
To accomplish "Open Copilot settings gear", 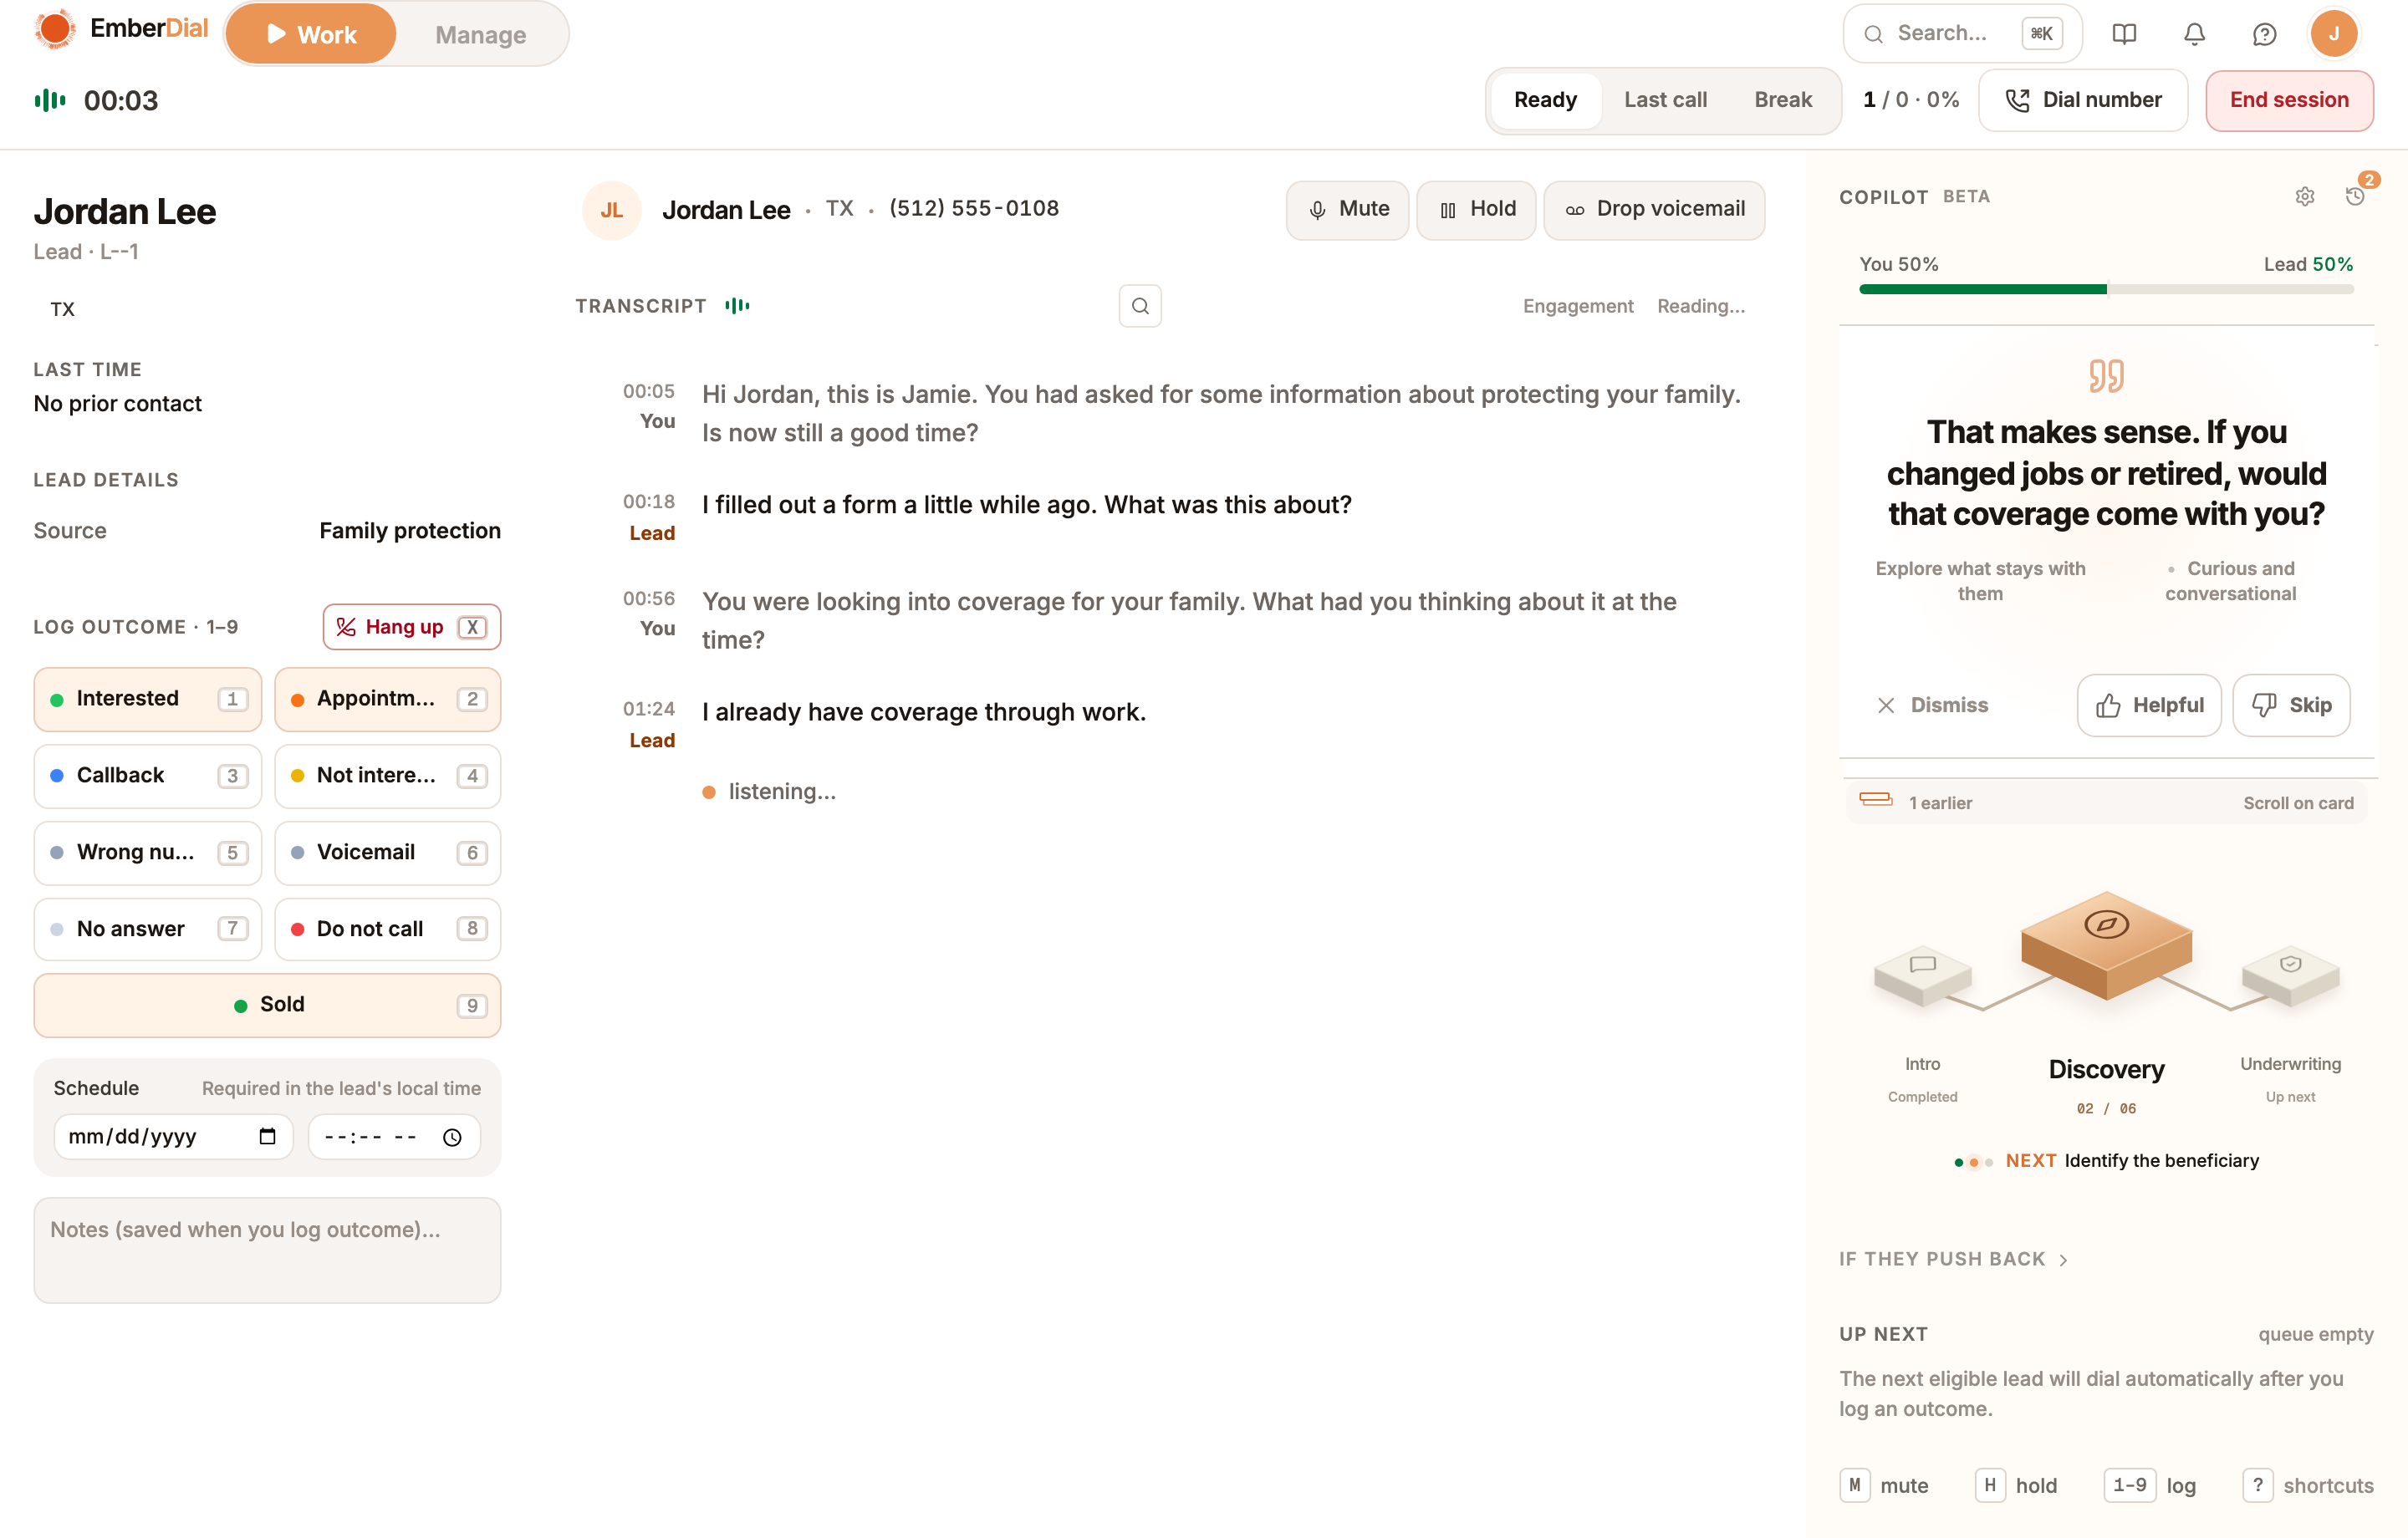I will pyautogui.click(x=2305, y=196).
